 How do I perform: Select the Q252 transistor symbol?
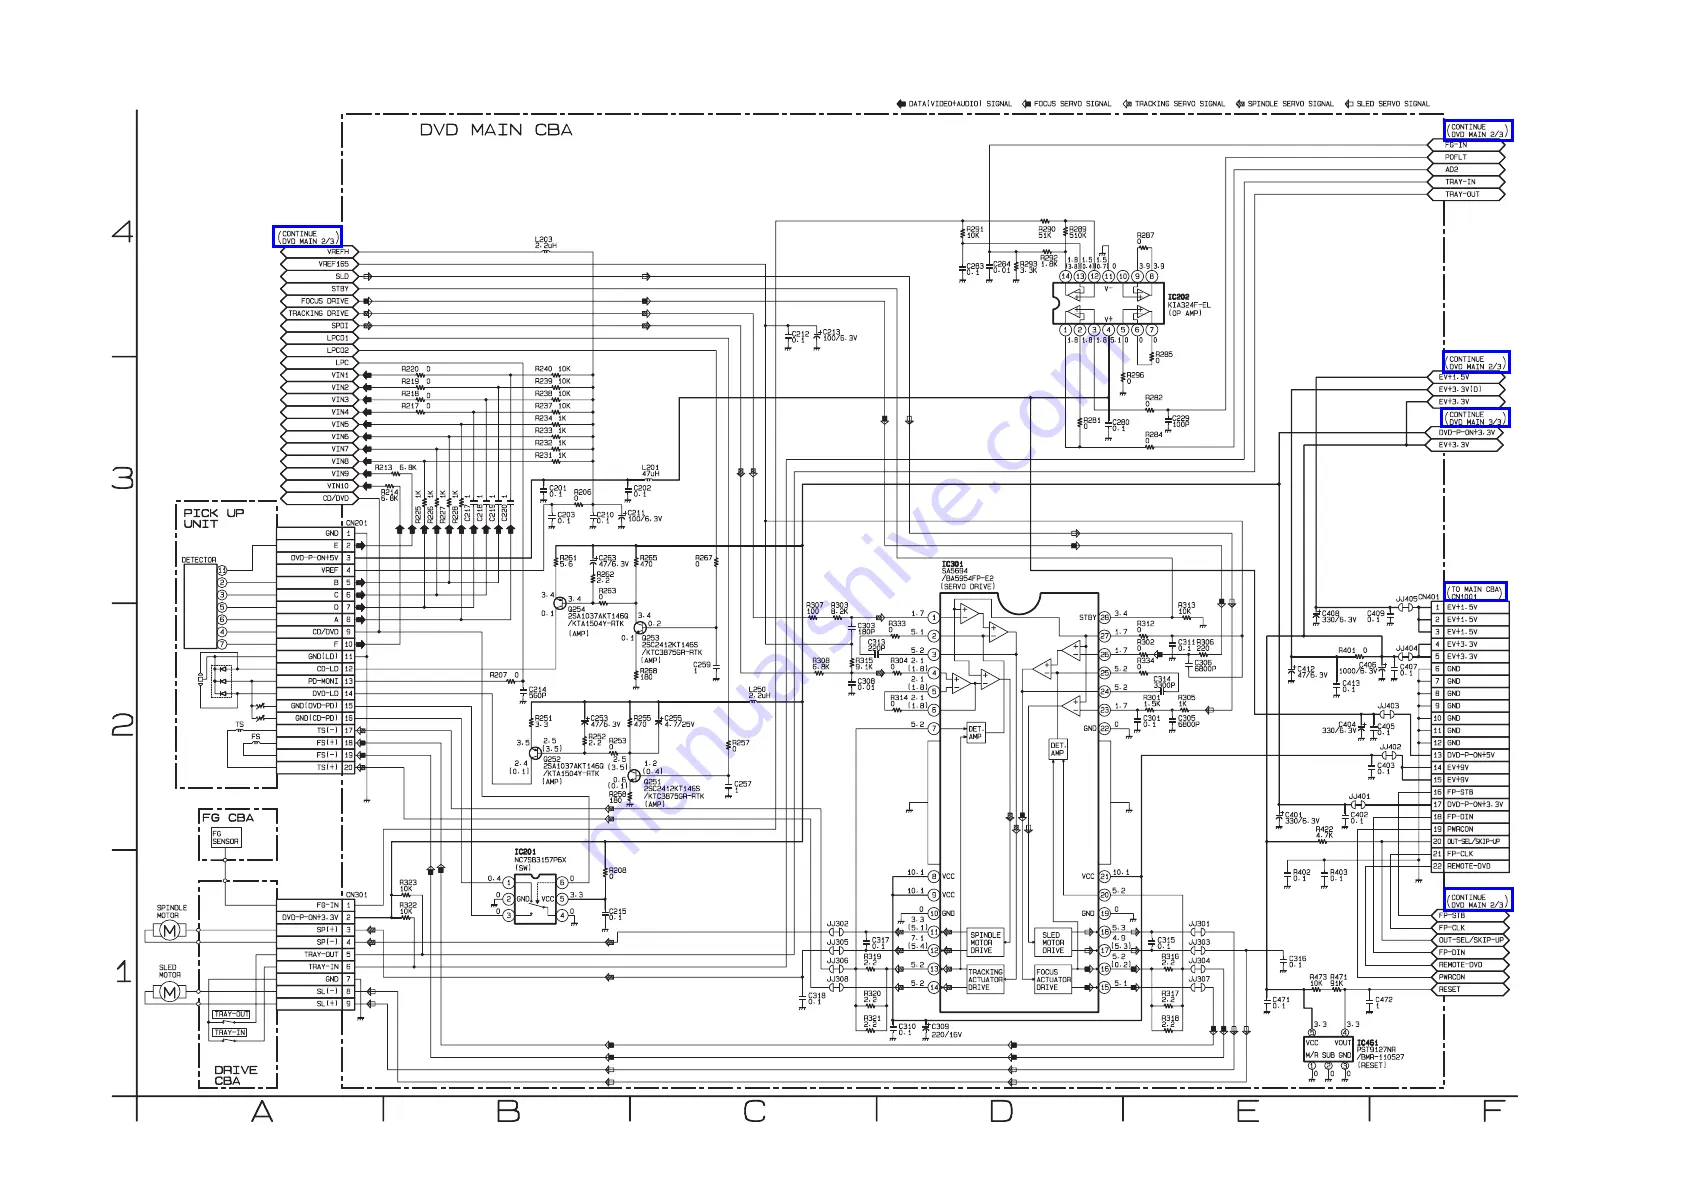click(x=535, y=753)
